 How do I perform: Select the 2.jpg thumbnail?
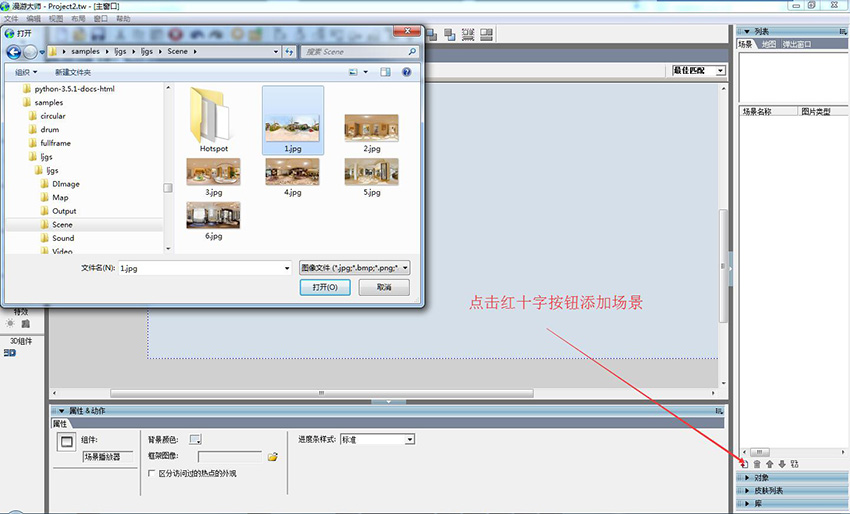tap(371, 133)
